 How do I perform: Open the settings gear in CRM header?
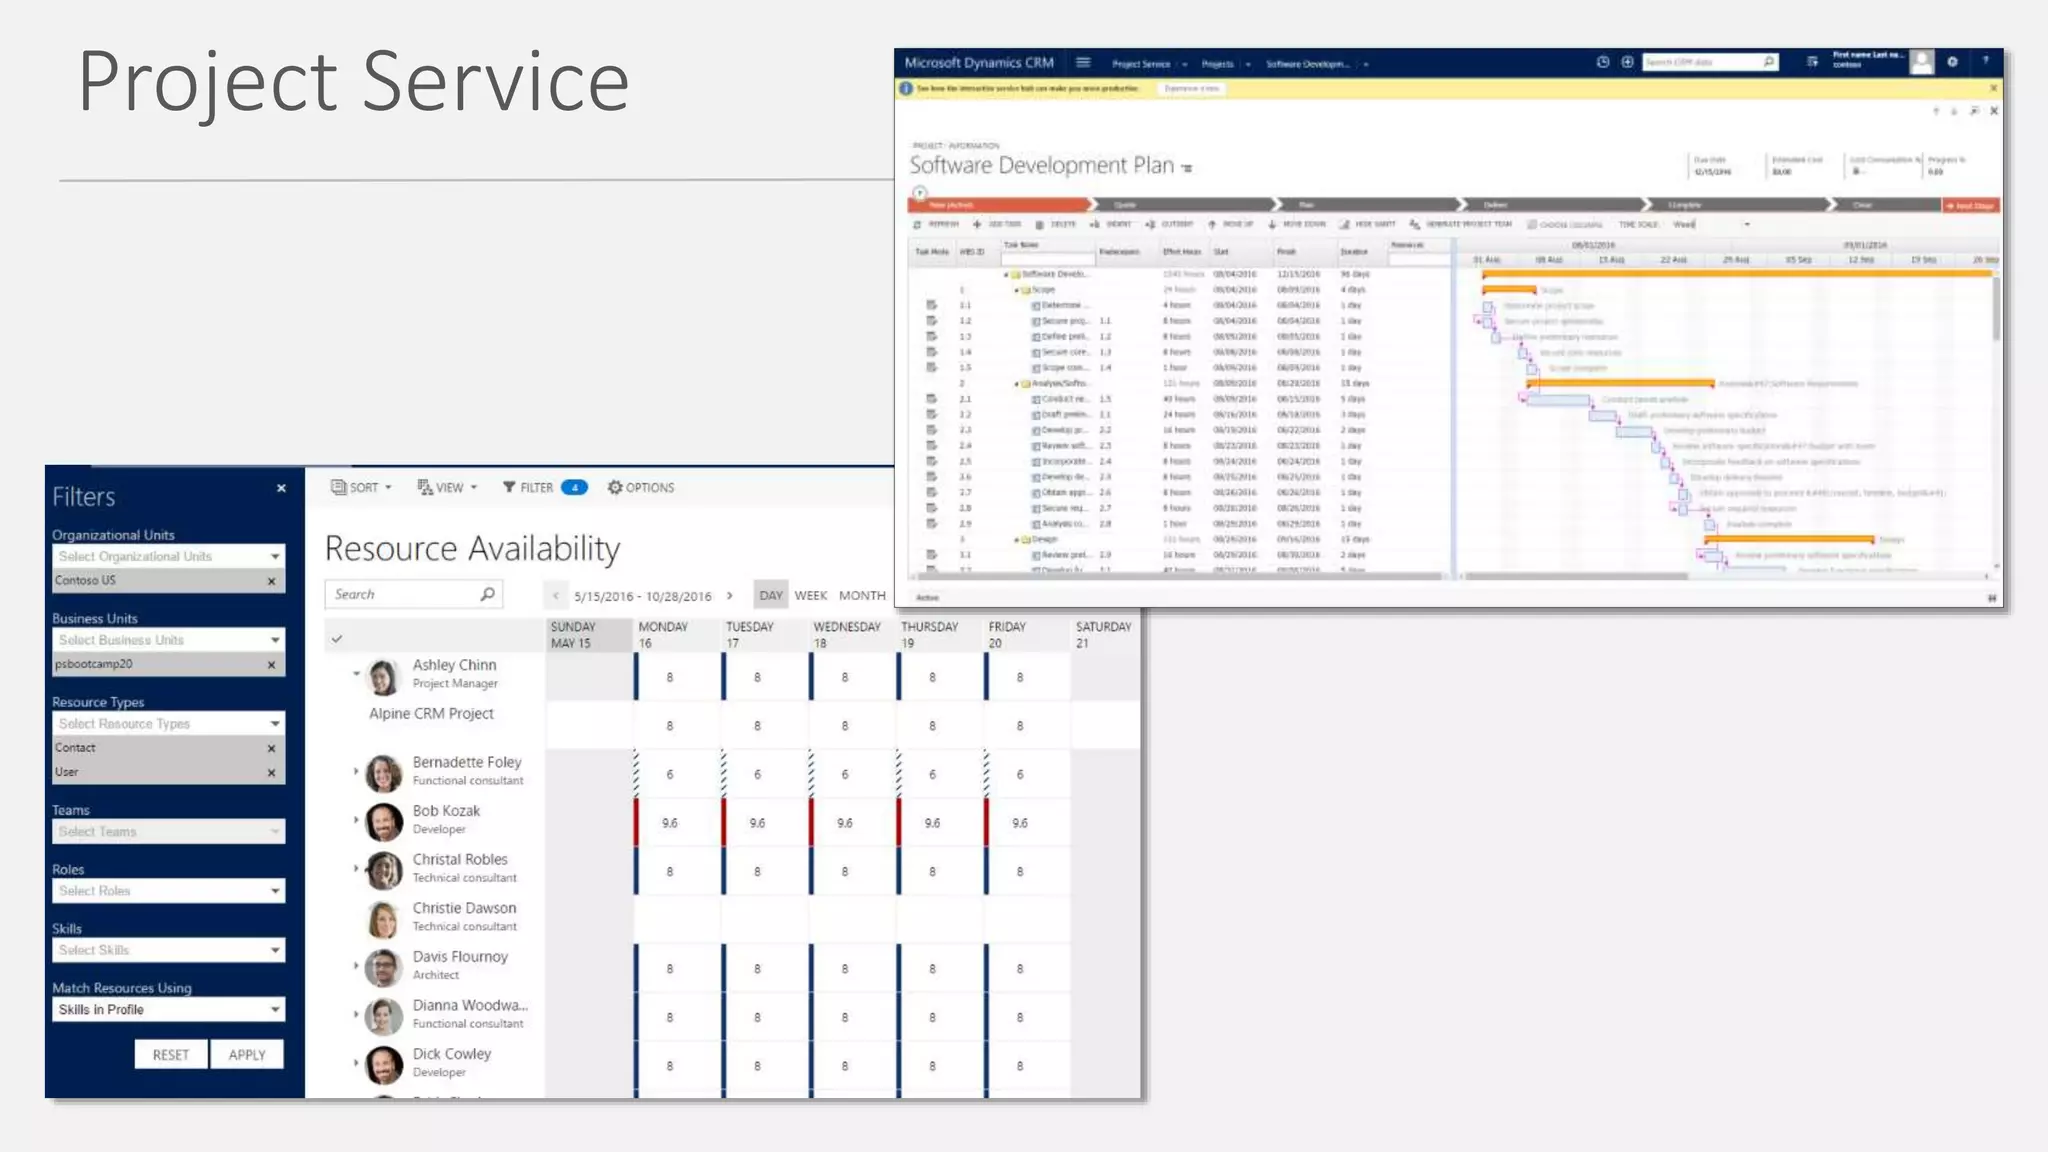[1952, 62]
